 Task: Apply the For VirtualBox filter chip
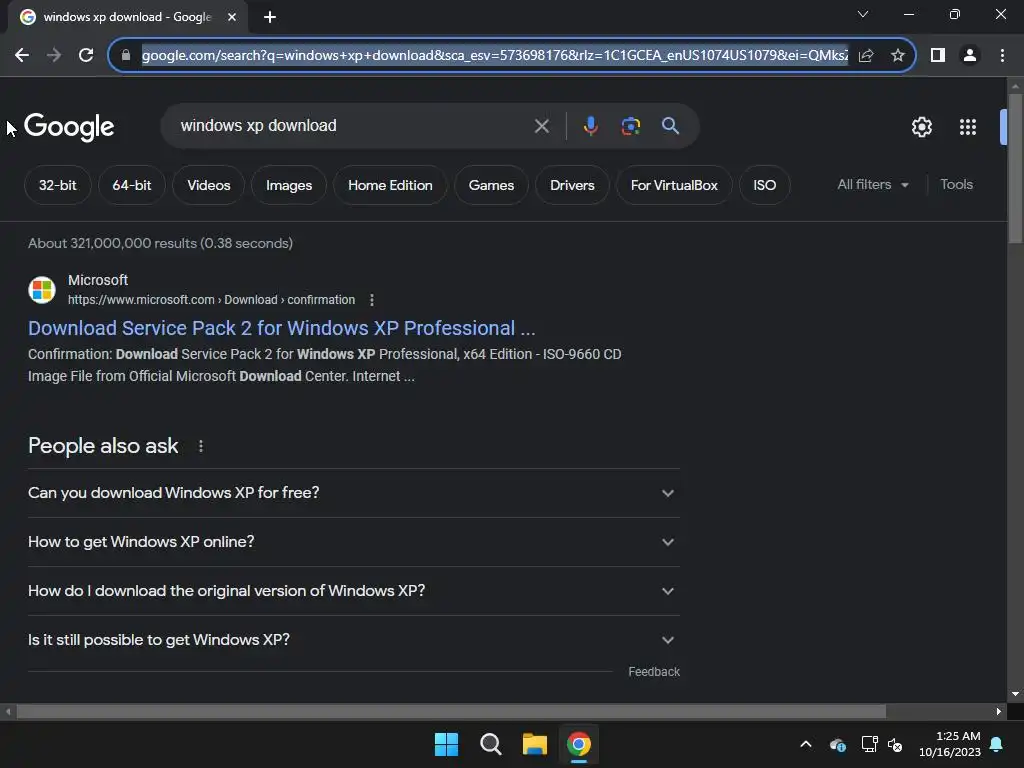[674, 185]
